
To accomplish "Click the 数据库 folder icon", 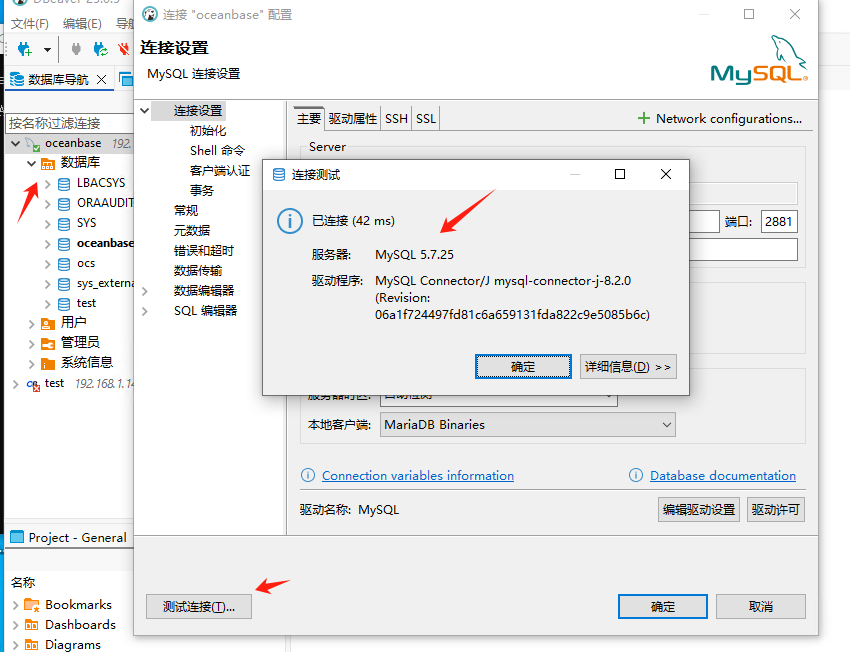I will click(x=48, y=163).
